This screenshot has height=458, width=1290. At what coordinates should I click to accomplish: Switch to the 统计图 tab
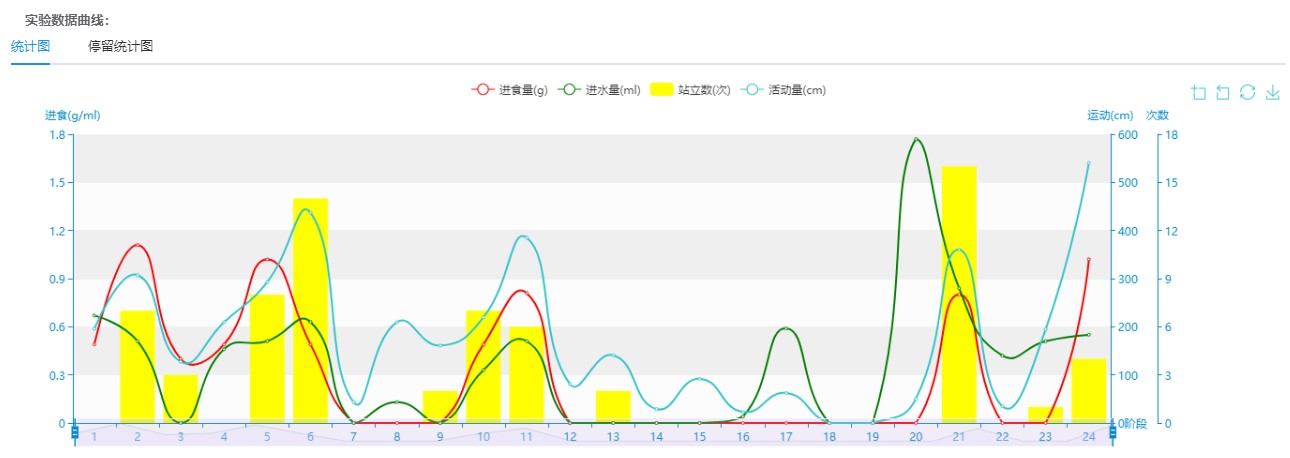coord(30,46)
